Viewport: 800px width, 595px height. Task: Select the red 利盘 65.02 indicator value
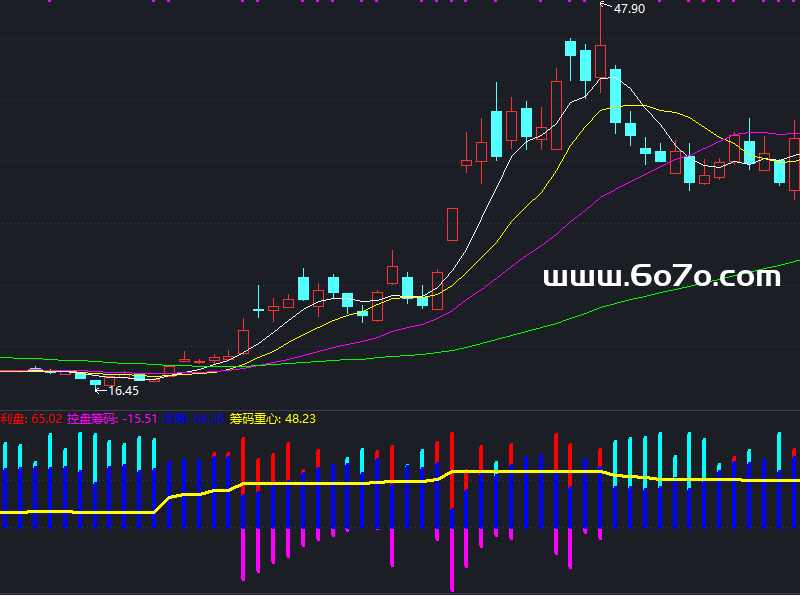[31, 419]
